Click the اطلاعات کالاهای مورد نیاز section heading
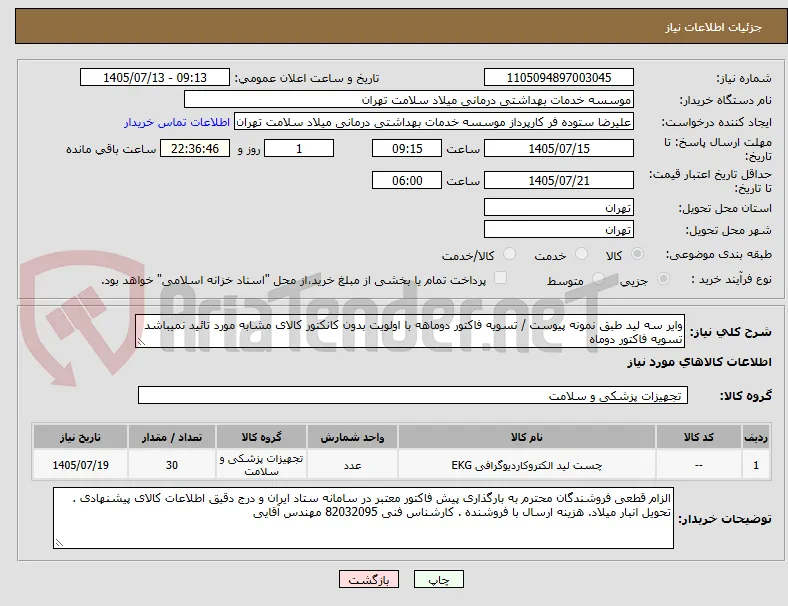Image resolution: width=788 pixels, height=606 pixels. tap(699, 362)
